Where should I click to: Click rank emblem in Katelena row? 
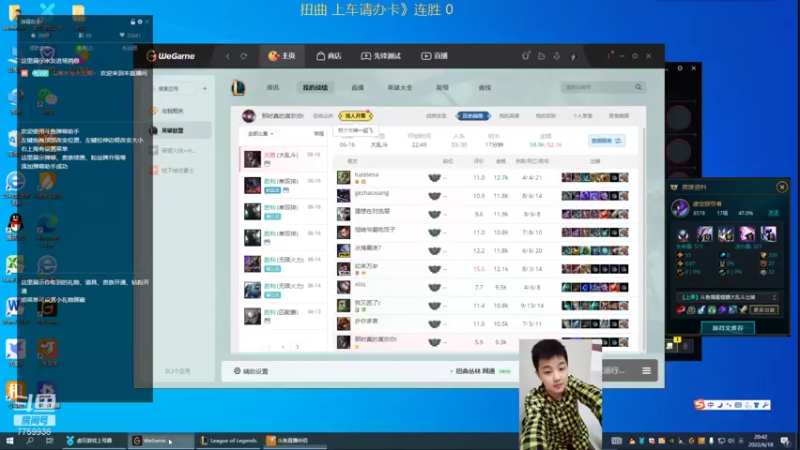click(434, 178)
